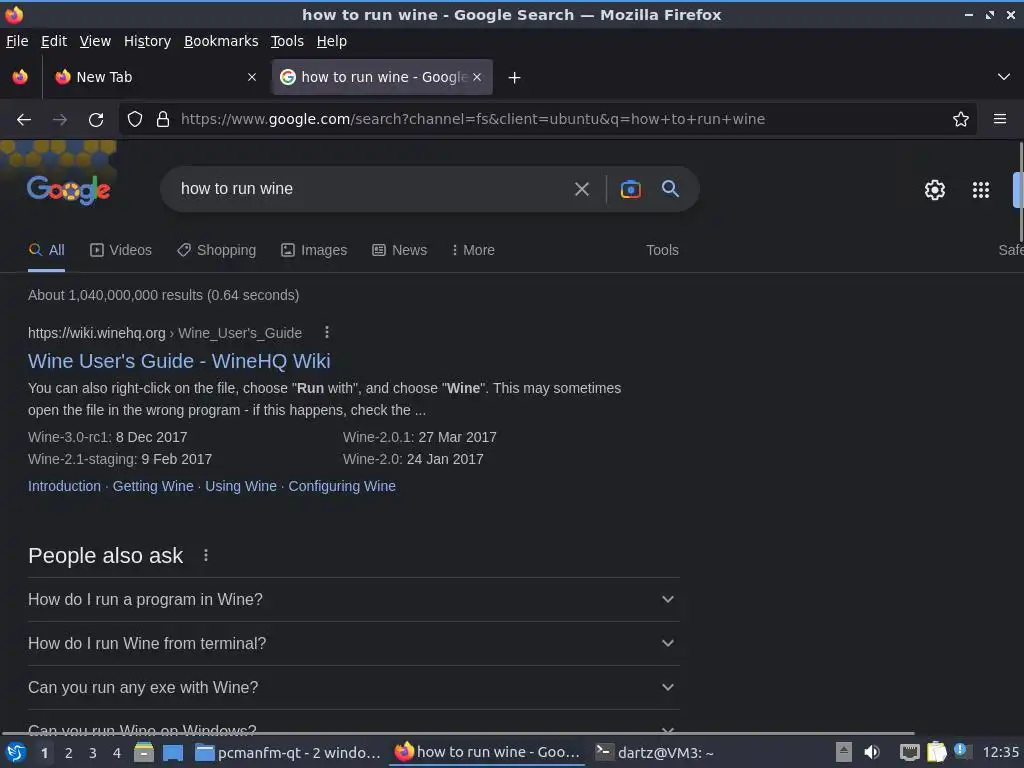
Task: Launch file manager from quick launch
Action: (x=144, y=753)
